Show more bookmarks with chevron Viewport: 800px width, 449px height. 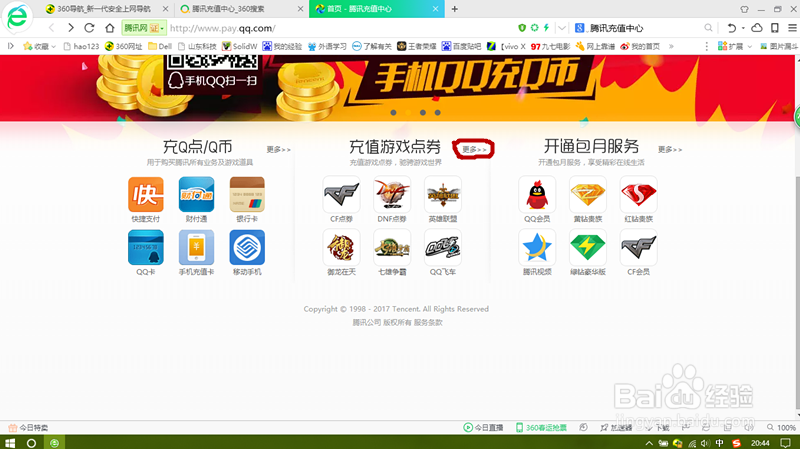[671, 46]
